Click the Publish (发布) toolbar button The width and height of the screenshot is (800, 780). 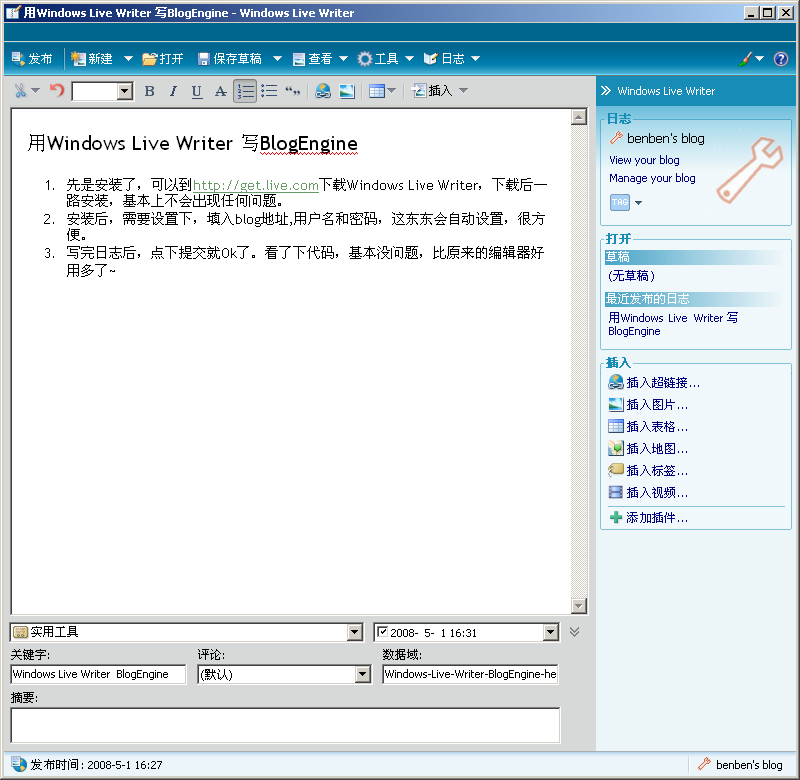tap(32, 59)
